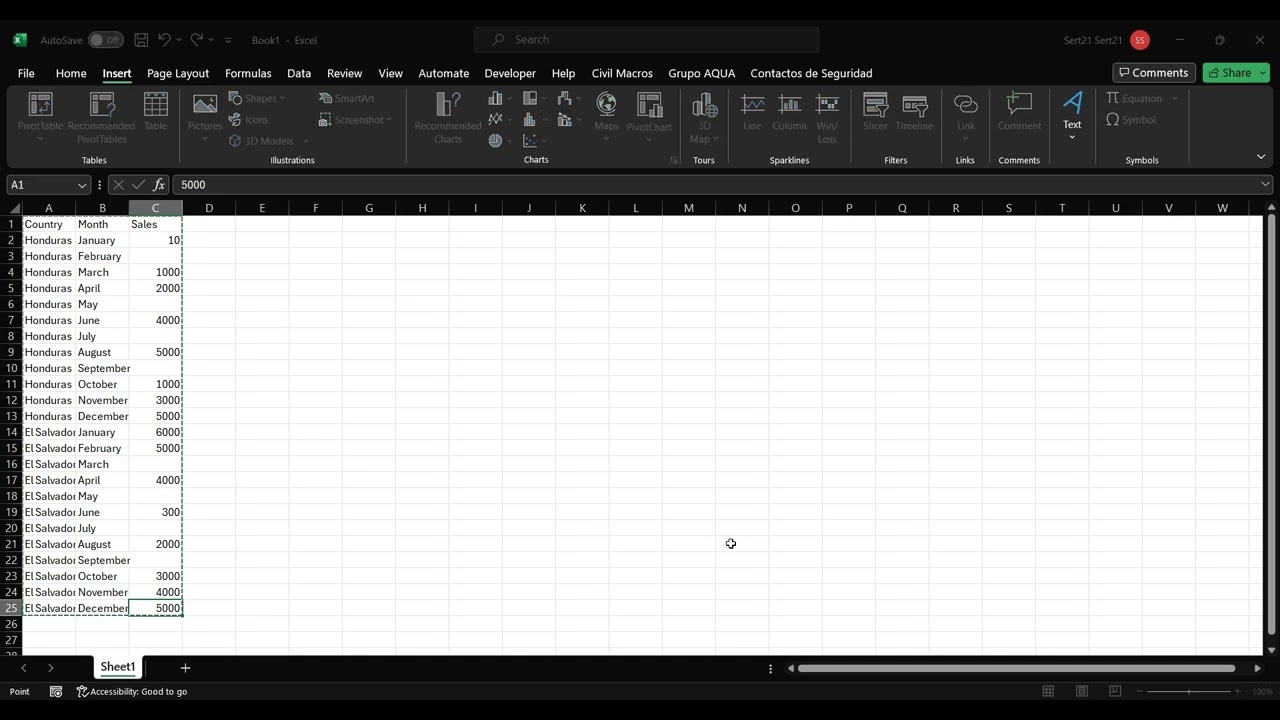
Task: Expand the 3D Models dropdown
Action: pyautogui.click(x=305, y=142)
